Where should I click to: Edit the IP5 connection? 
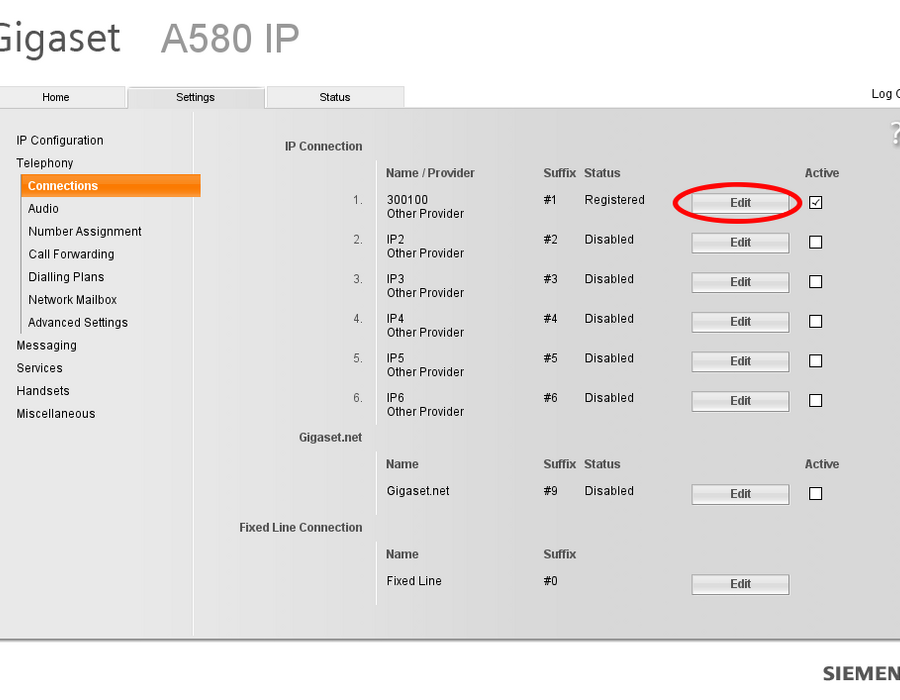point(740,361)
